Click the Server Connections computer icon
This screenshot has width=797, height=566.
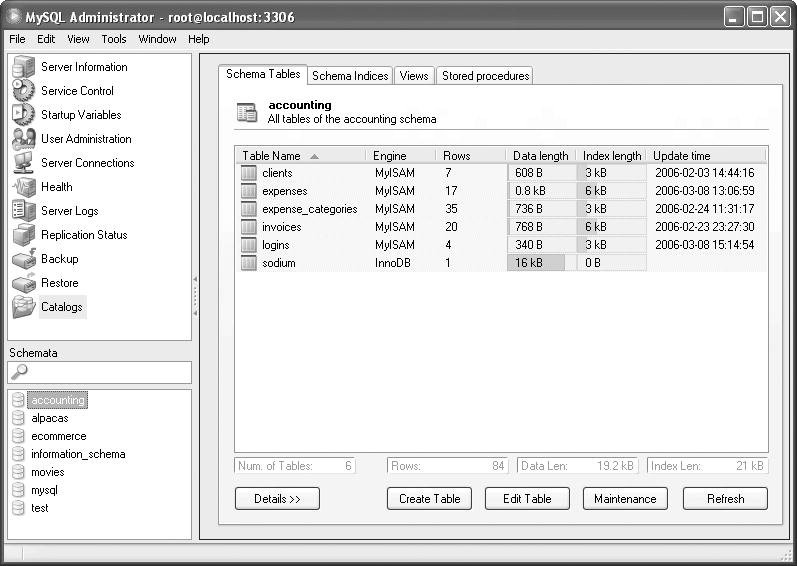tap(23, 163)
